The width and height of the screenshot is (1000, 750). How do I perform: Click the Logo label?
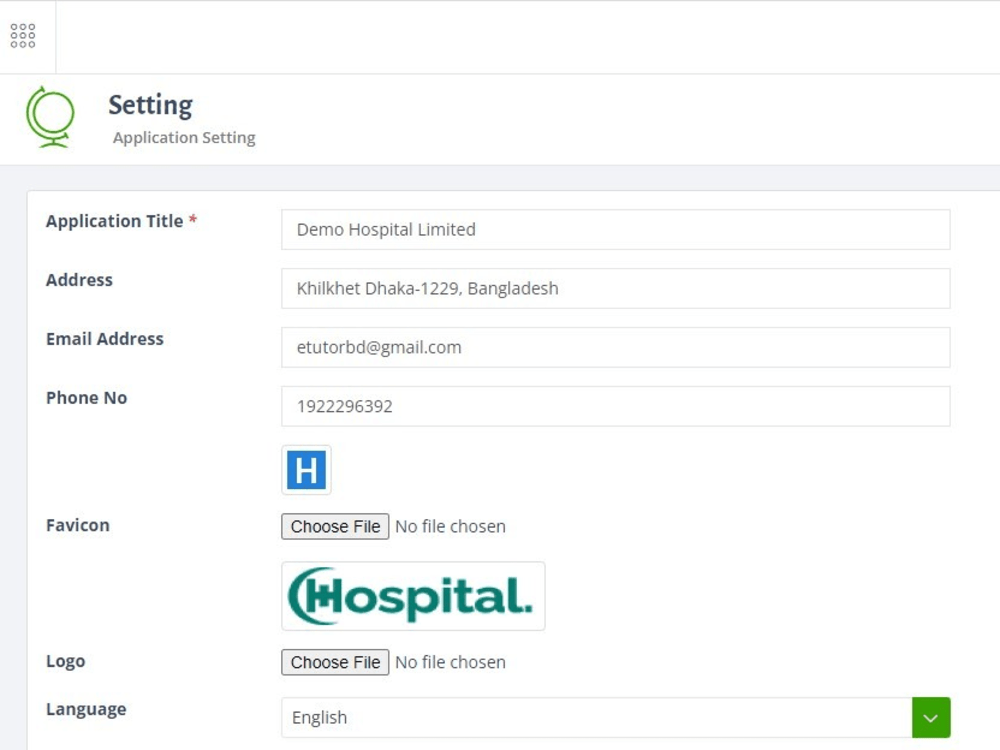tap(65, 661)
